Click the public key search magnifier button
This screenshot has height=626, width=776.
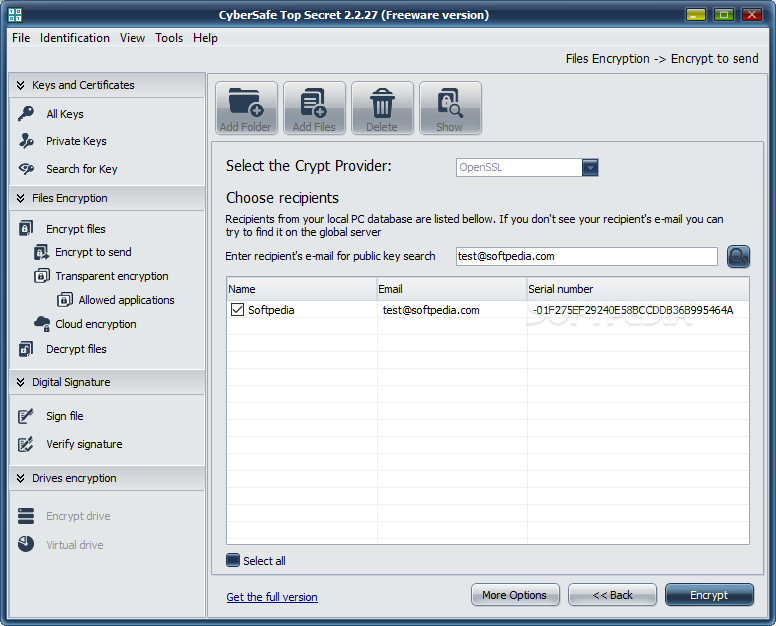(x=738, y=256)
